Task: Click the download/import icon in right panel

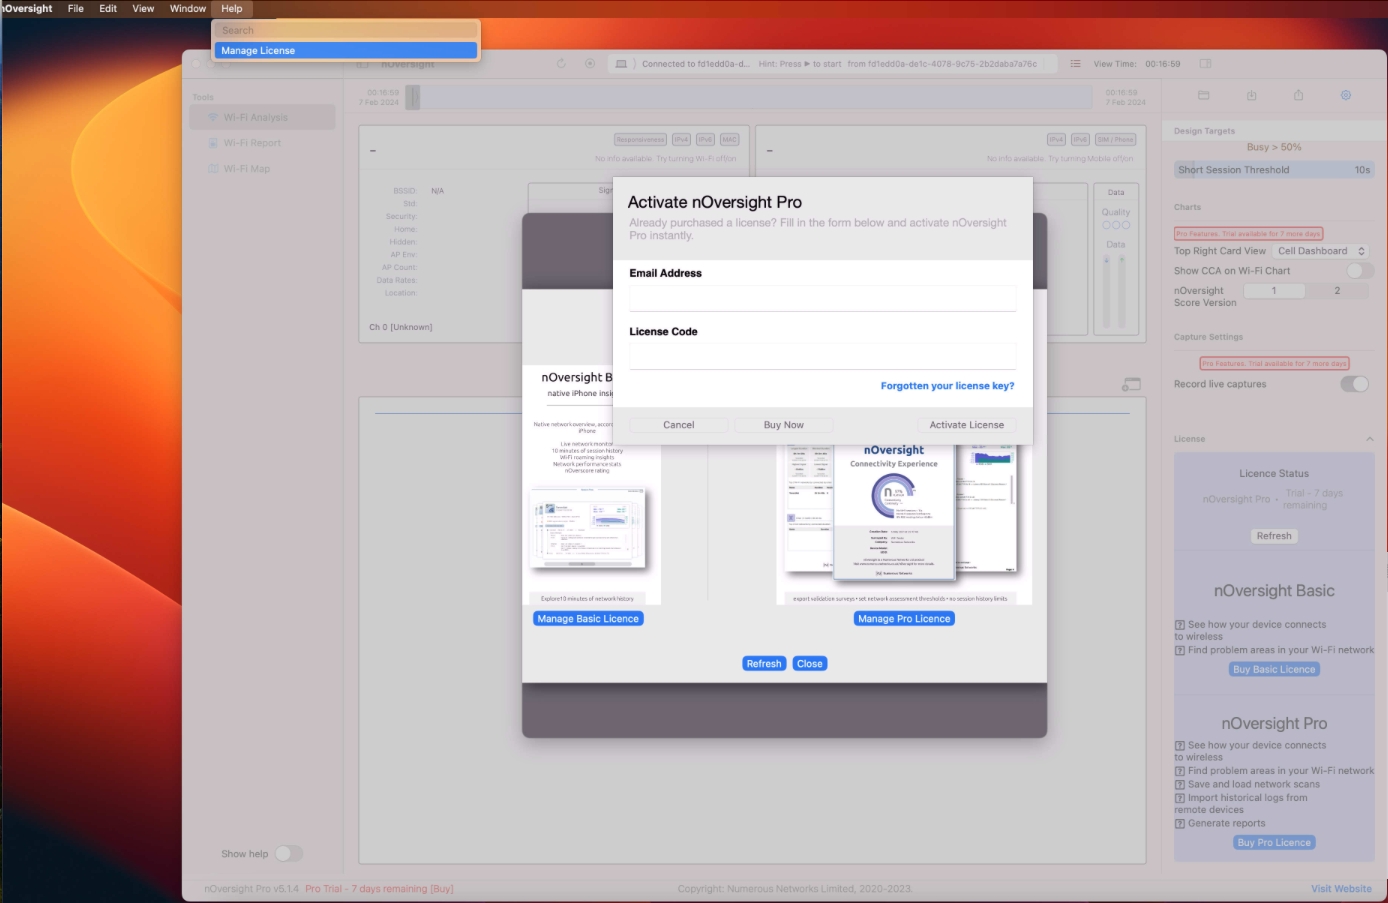Action: pyautogui.click(x=1251, y=95)
